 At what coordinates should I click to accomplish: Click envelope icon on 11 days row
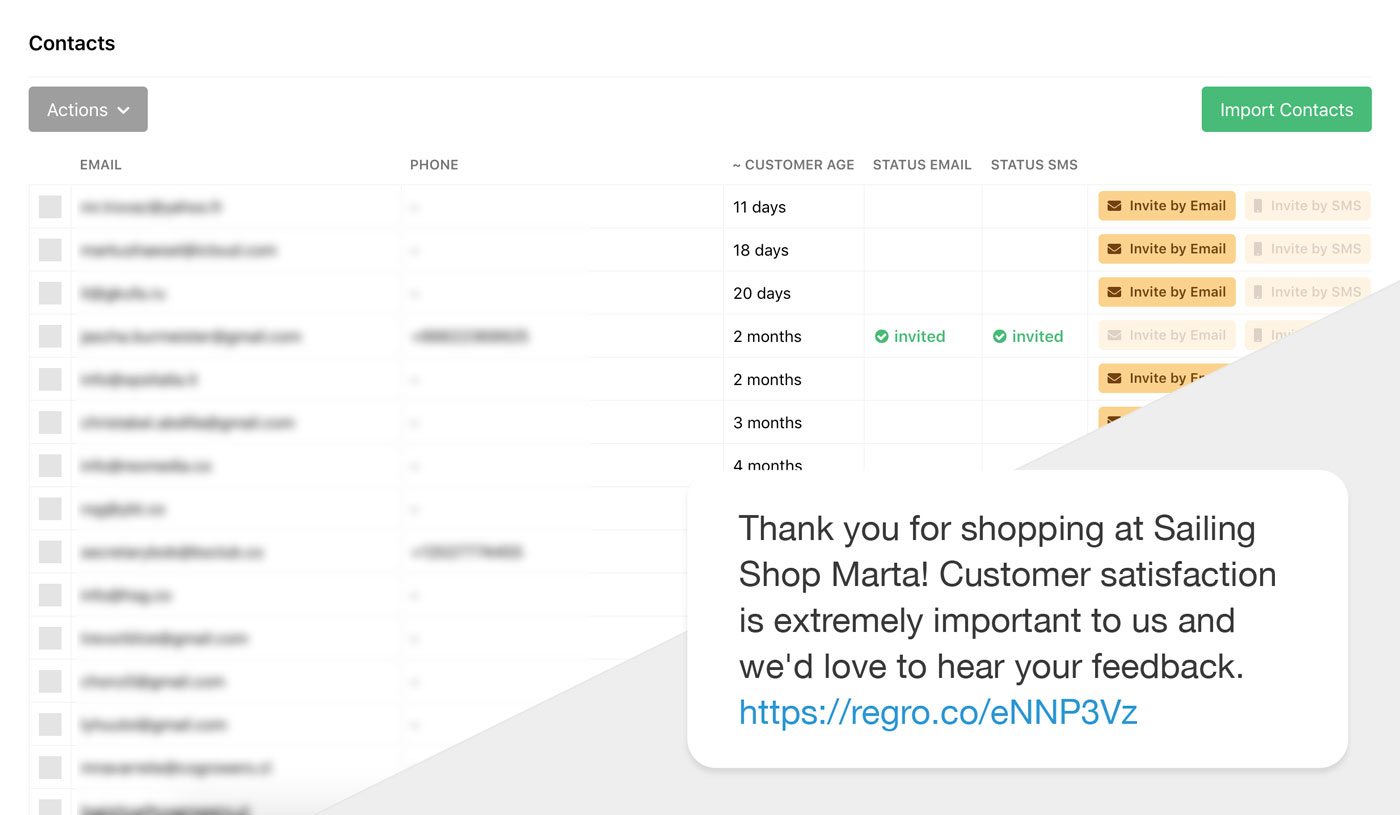[x=1114, y=206]
